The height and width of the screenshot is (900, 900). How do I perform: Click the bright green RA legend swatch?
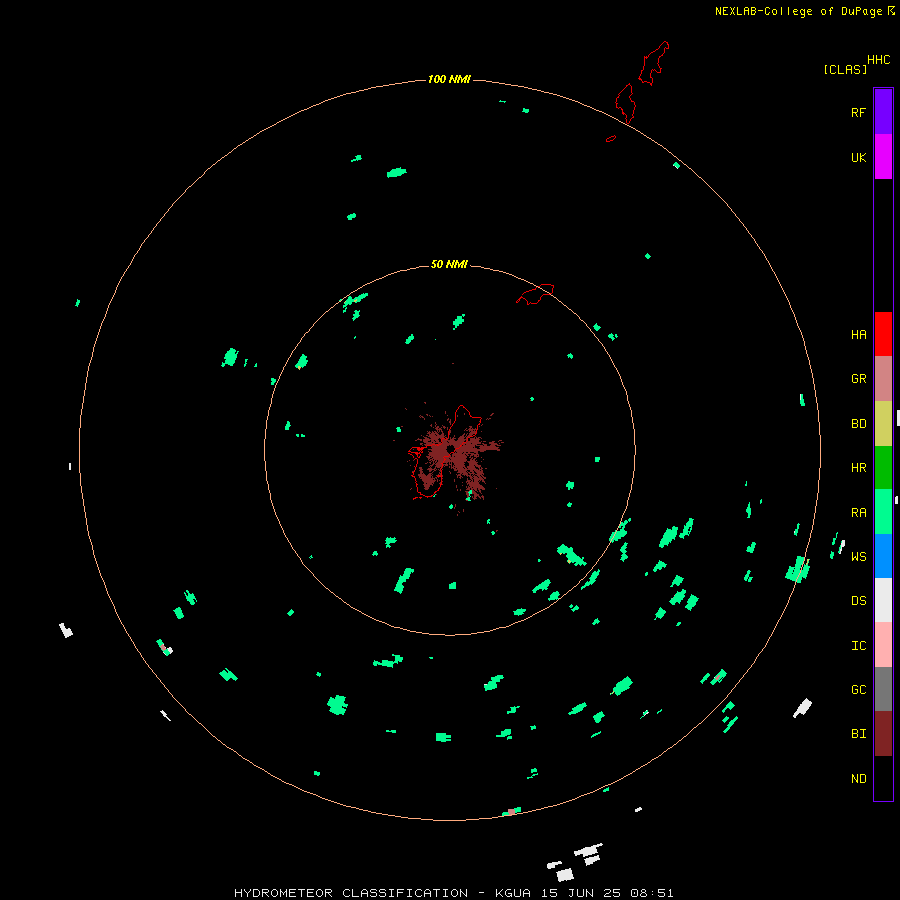coord(883,512)
